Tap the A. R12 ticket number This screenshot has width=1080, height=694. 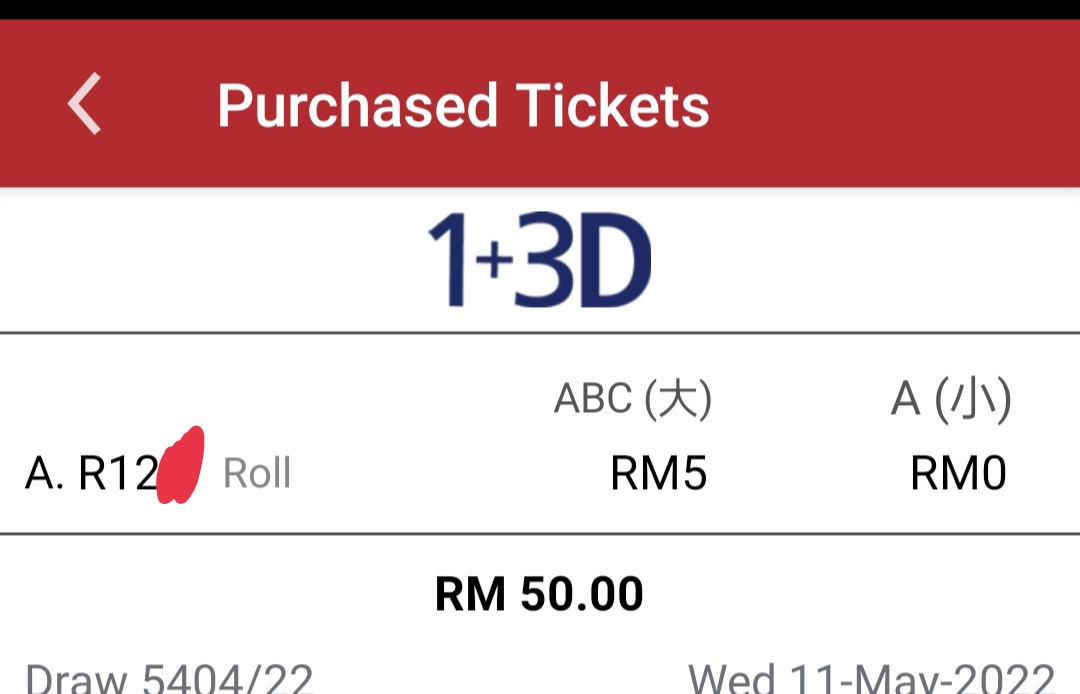click(92, 474)
